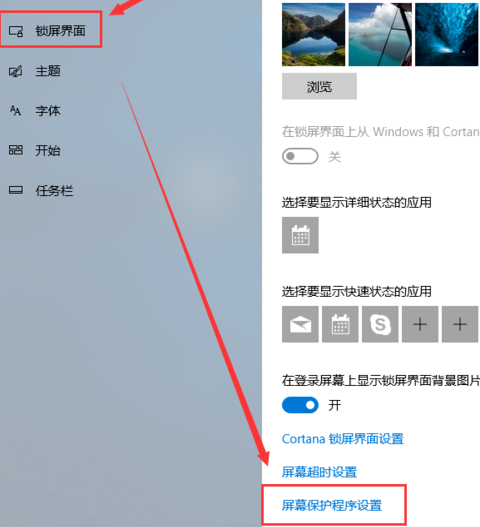This screenshot has height=527, width=480.
Task: Open the 任务栏 settings page
Action: pyautogui.click(x=54, y=191)
